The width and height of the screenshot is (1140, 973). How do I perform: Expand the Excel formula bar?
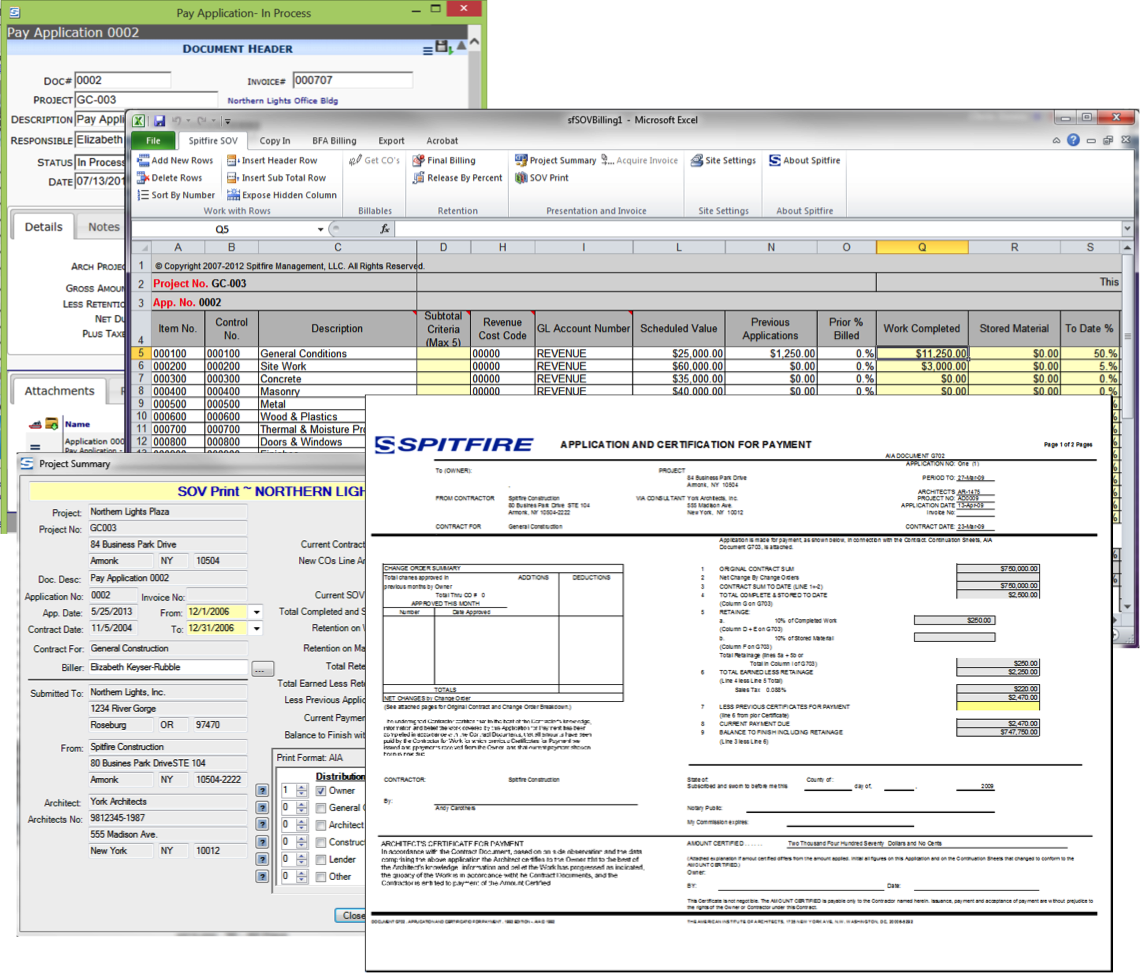coord(1127,229)
